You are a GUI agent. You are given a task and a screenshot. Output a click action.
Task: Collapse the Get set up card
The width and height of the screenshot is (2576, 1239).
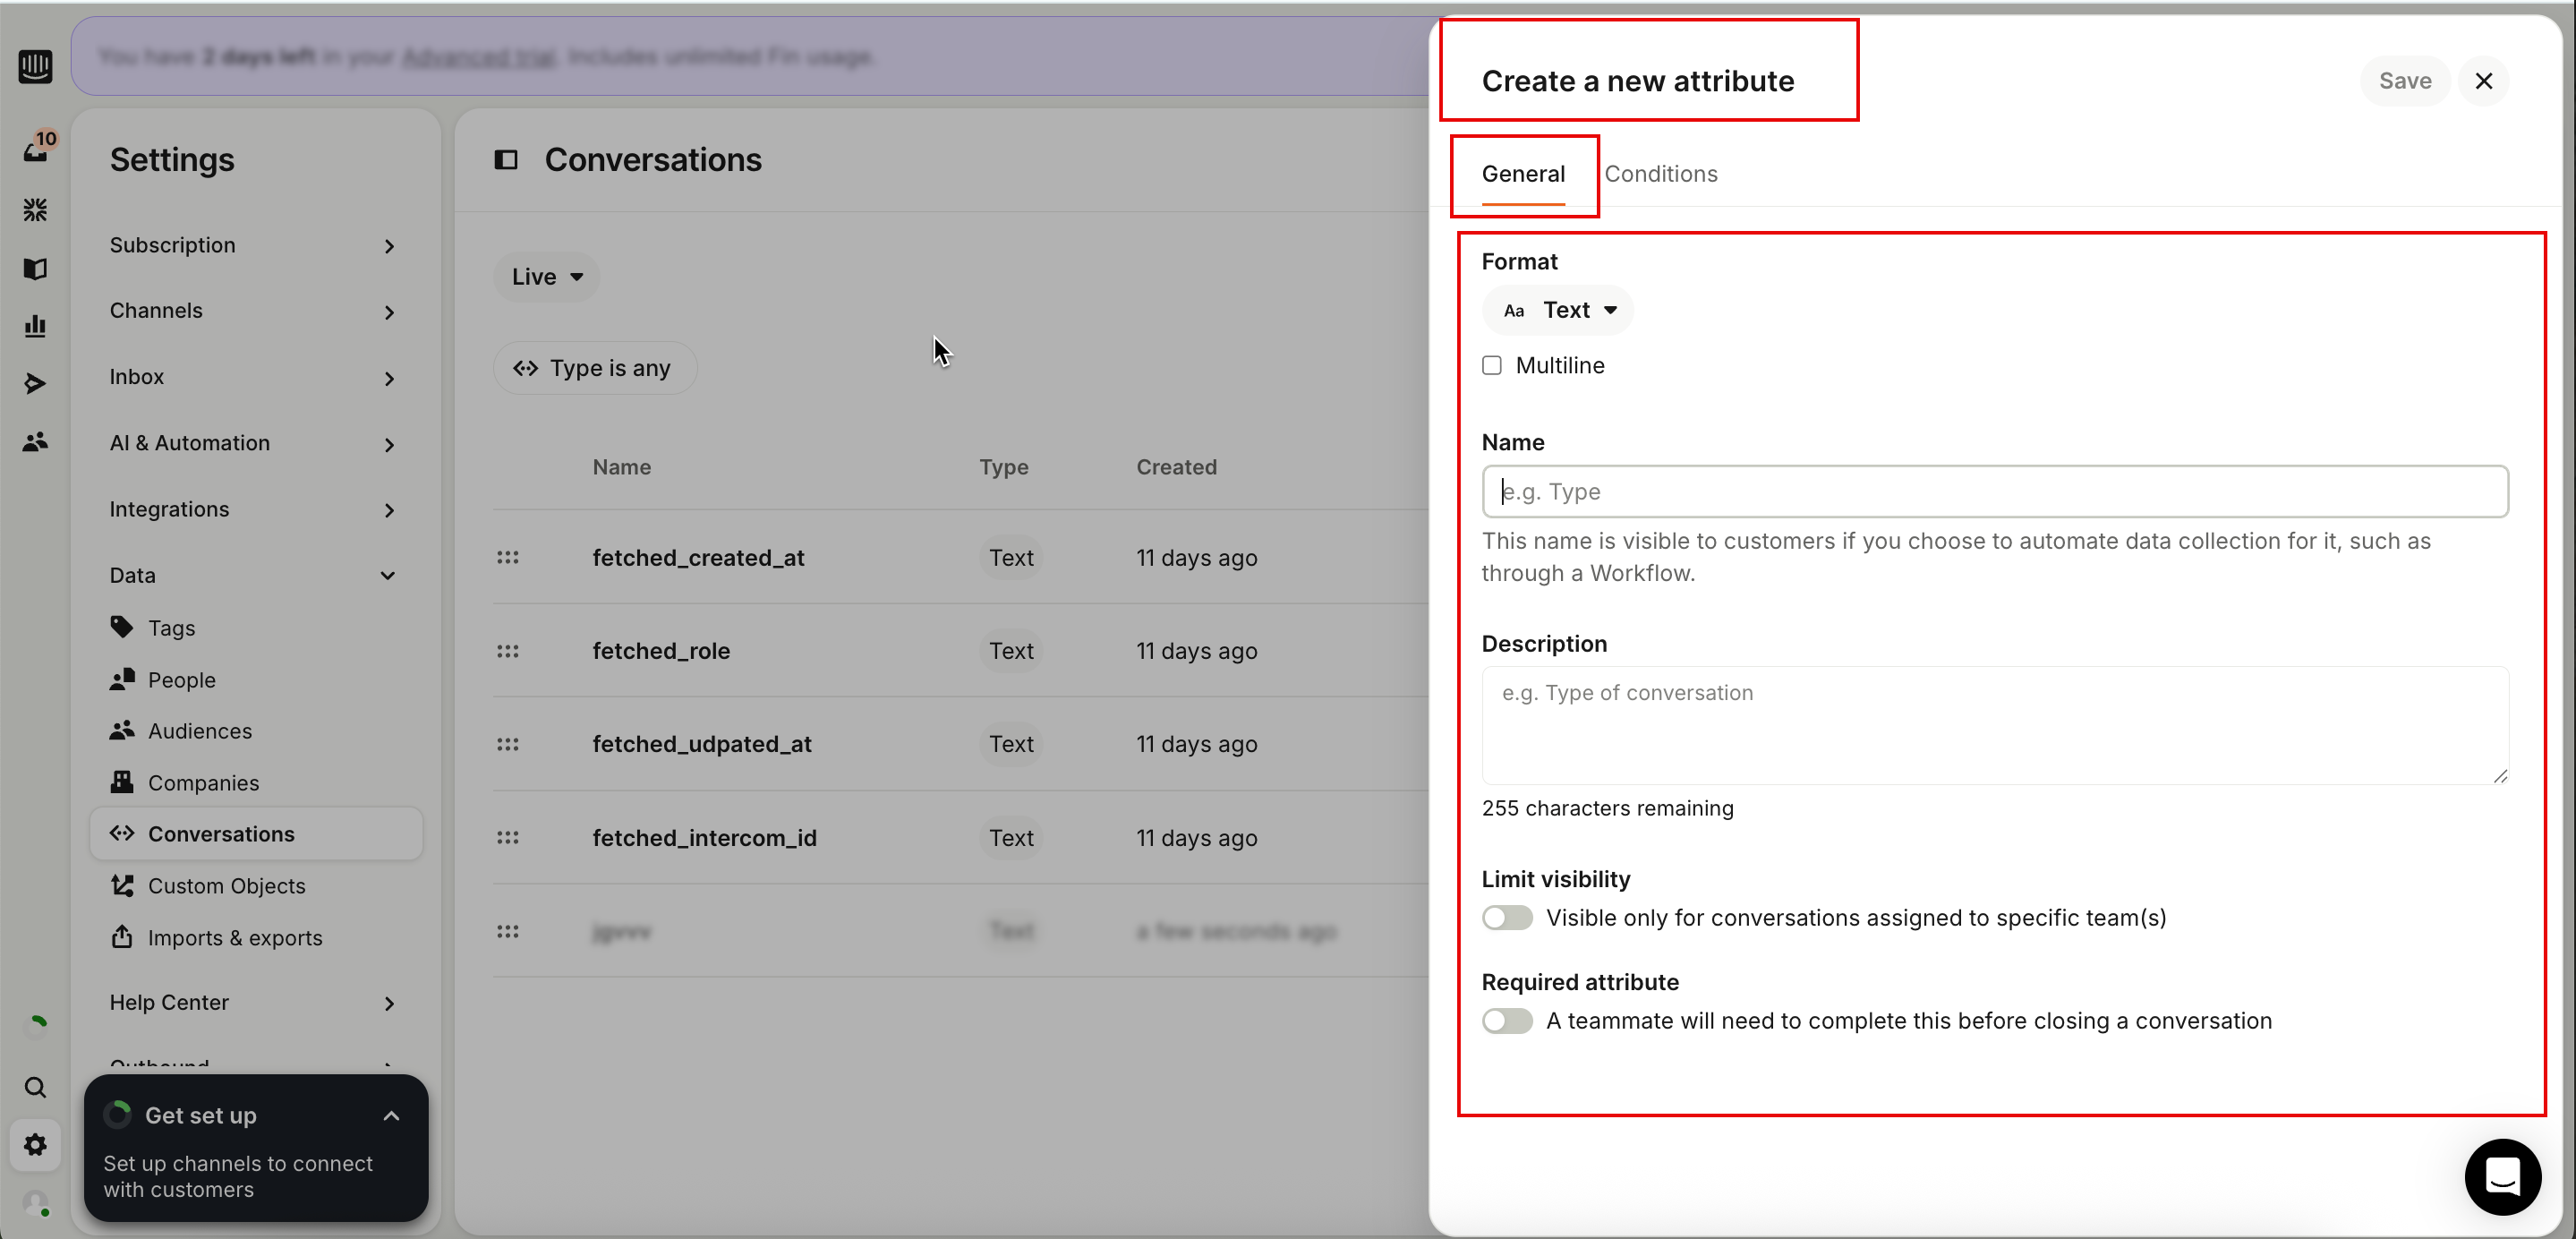tap(392, 1116)
